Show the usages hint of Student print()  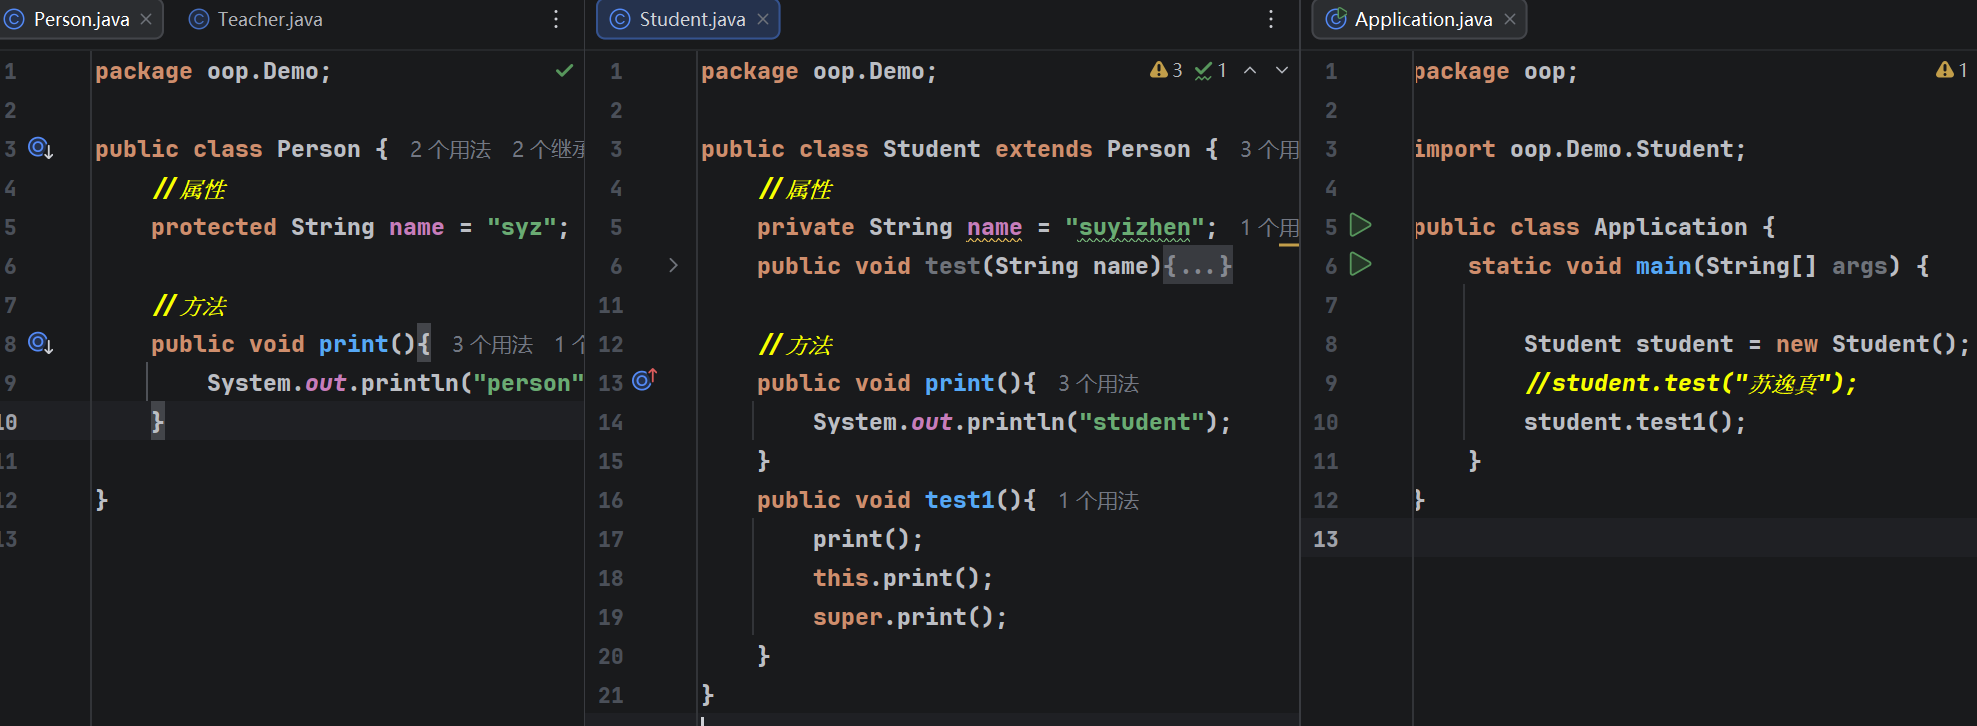1098,383
